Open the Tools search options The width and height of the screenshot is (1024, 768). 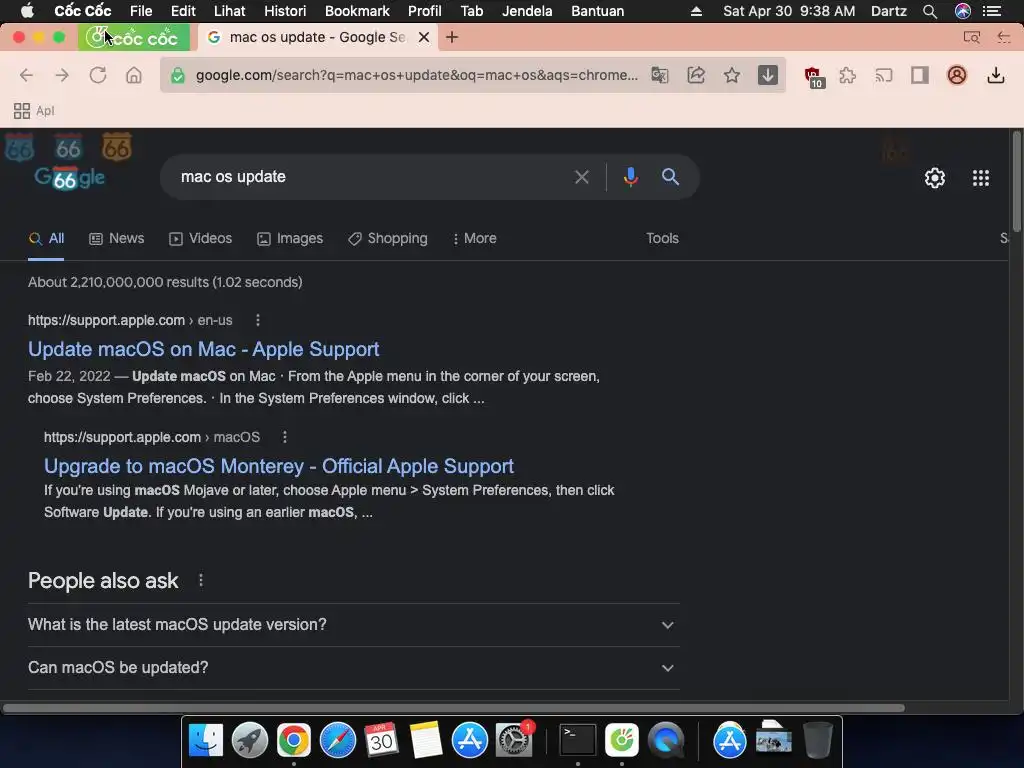[662, 238]
